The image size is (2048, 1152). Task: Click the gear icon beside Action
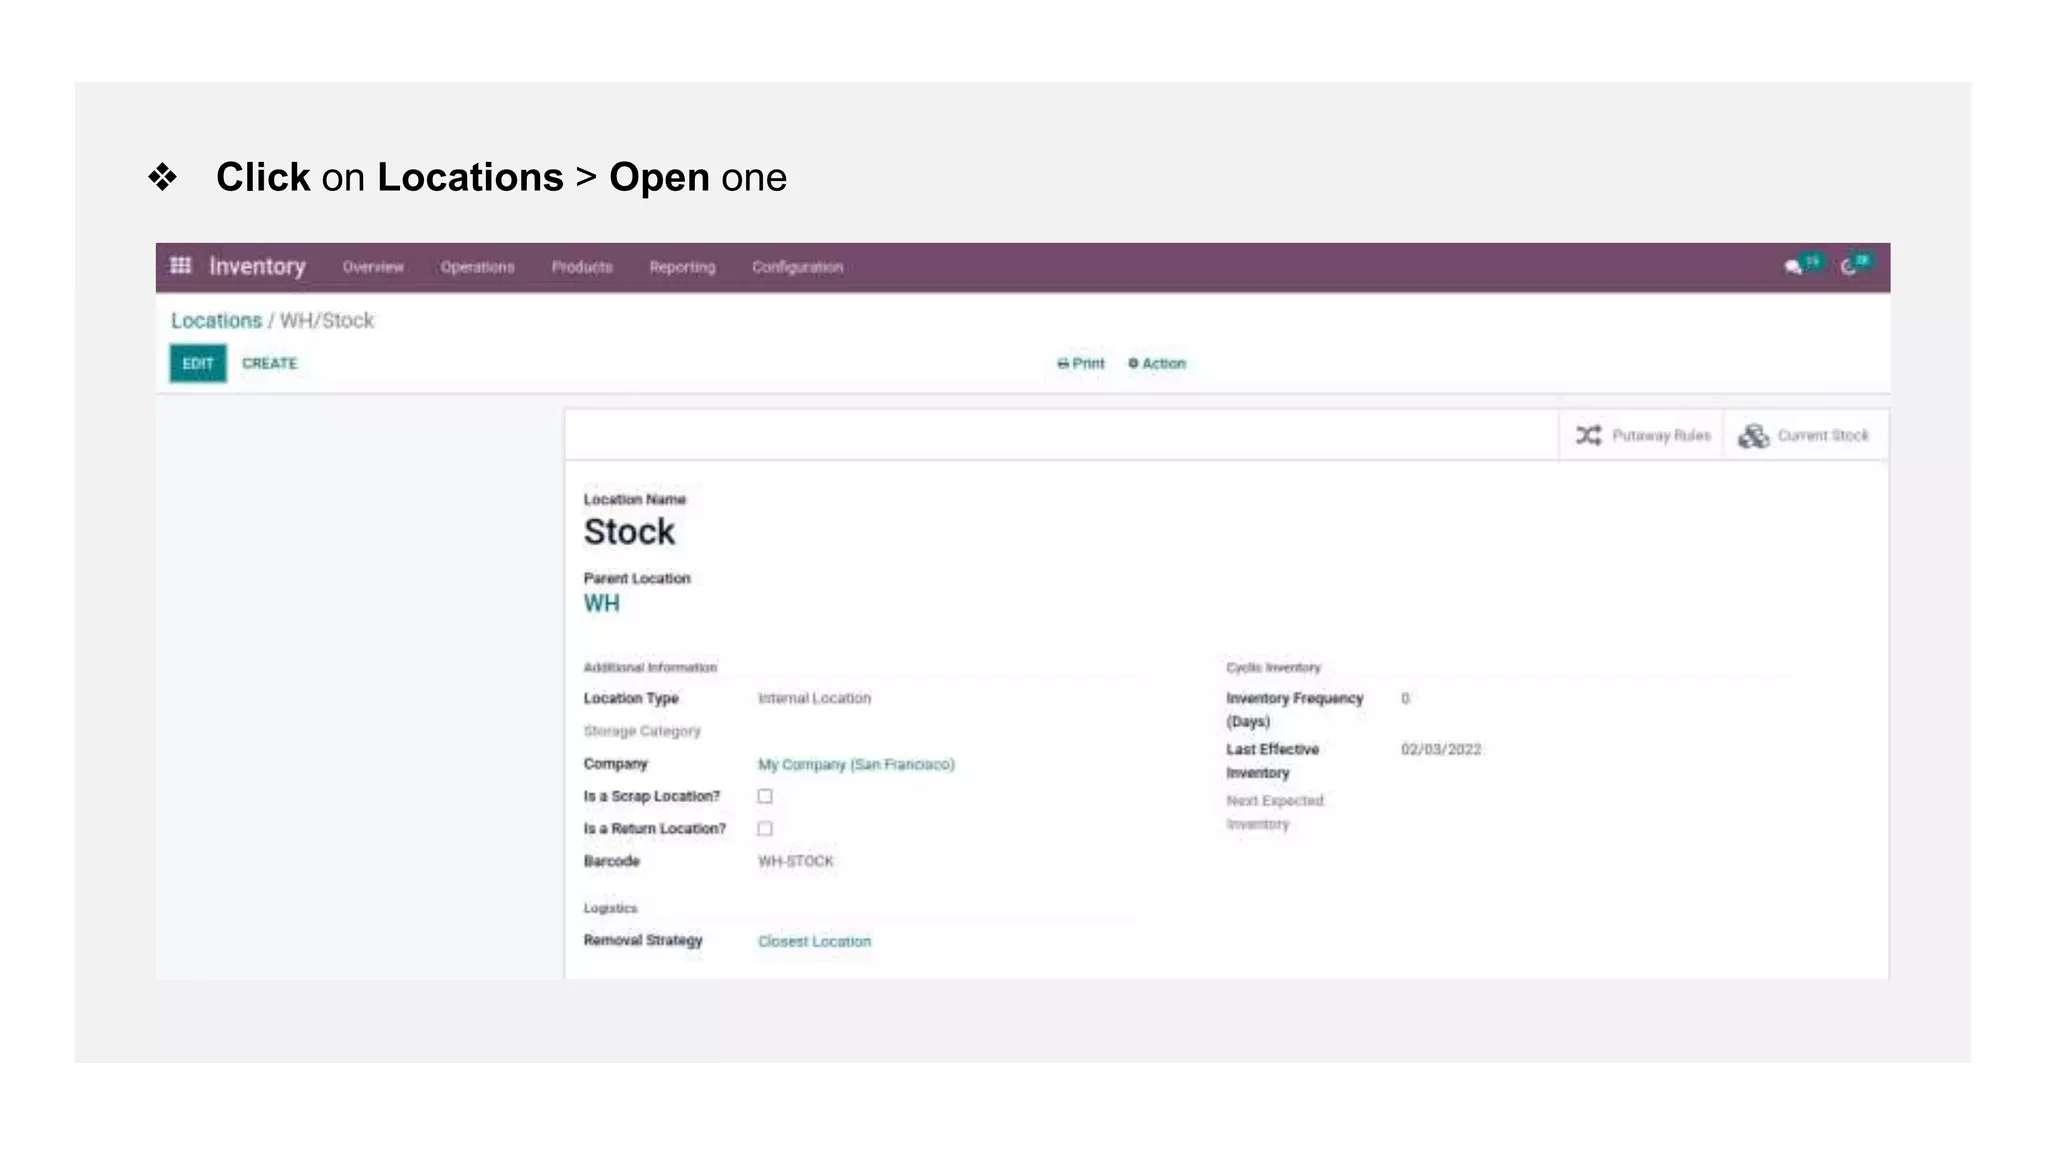[x=1133, y=364]
